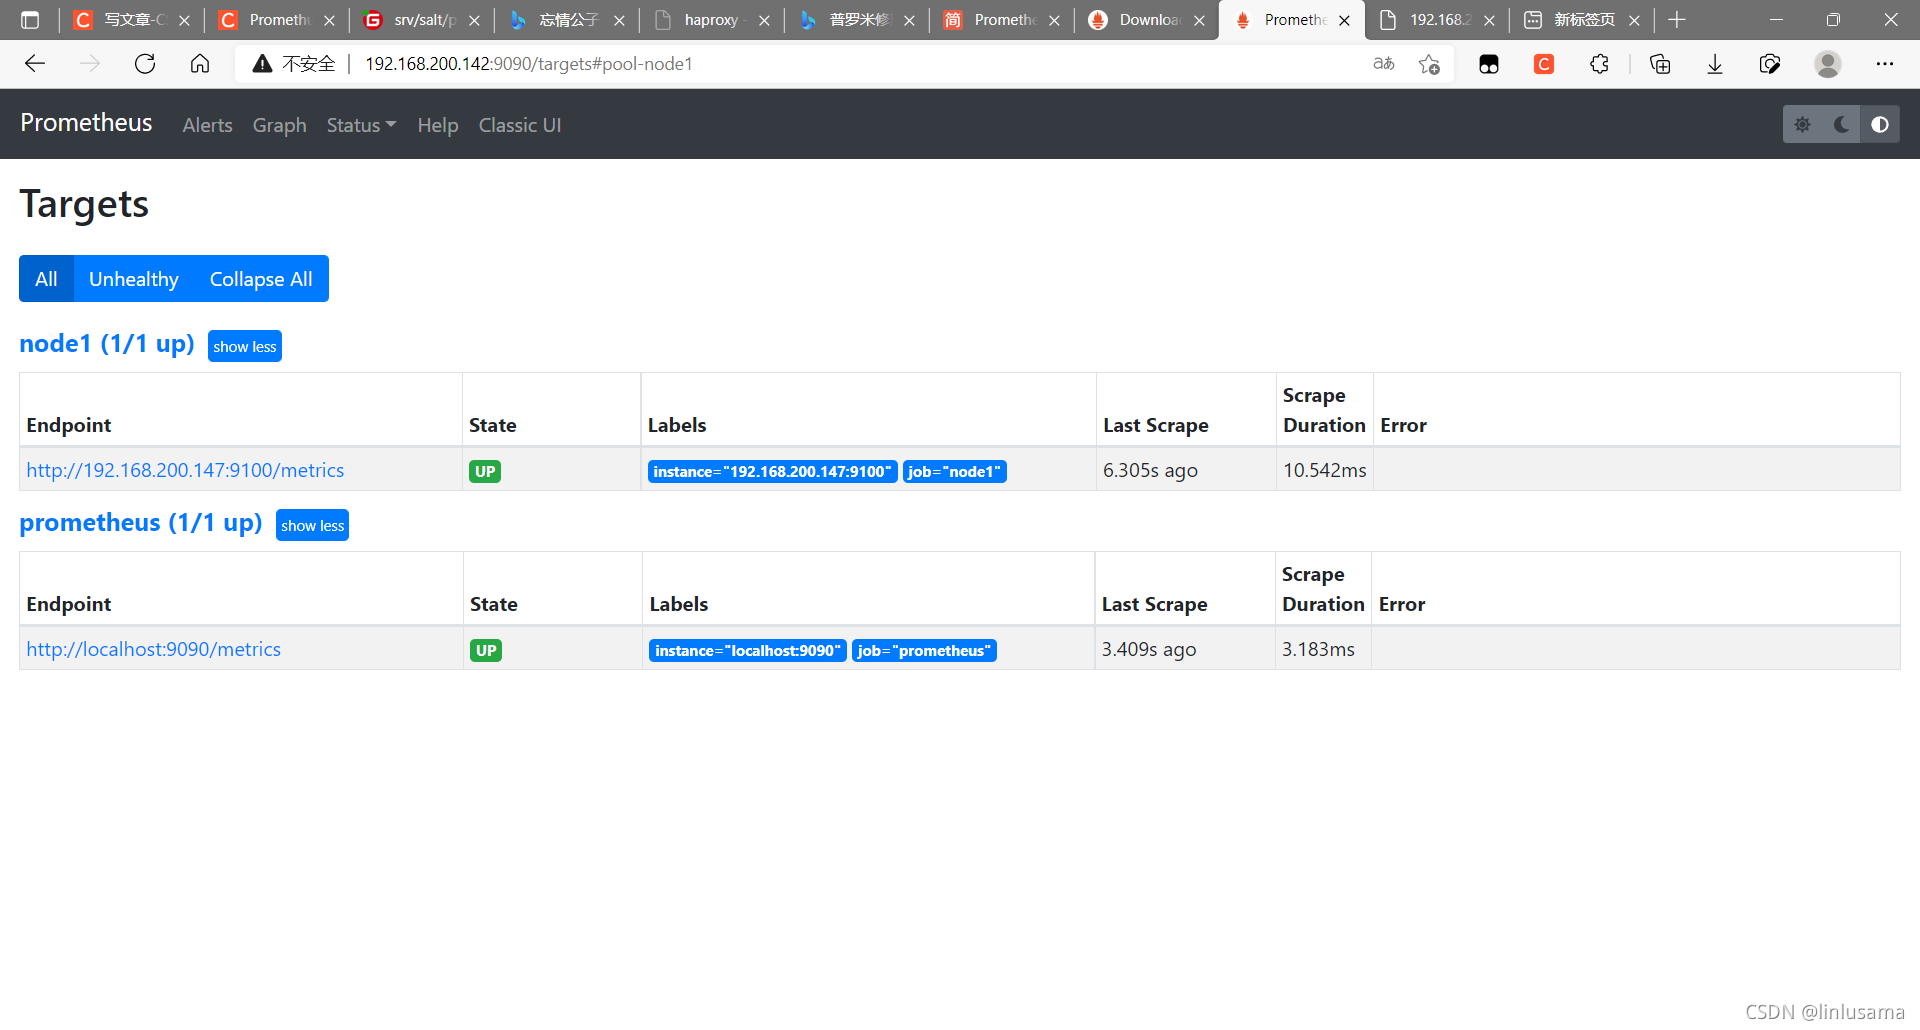Open the Graph page
1920x1030 pixels.
point(279,125)
